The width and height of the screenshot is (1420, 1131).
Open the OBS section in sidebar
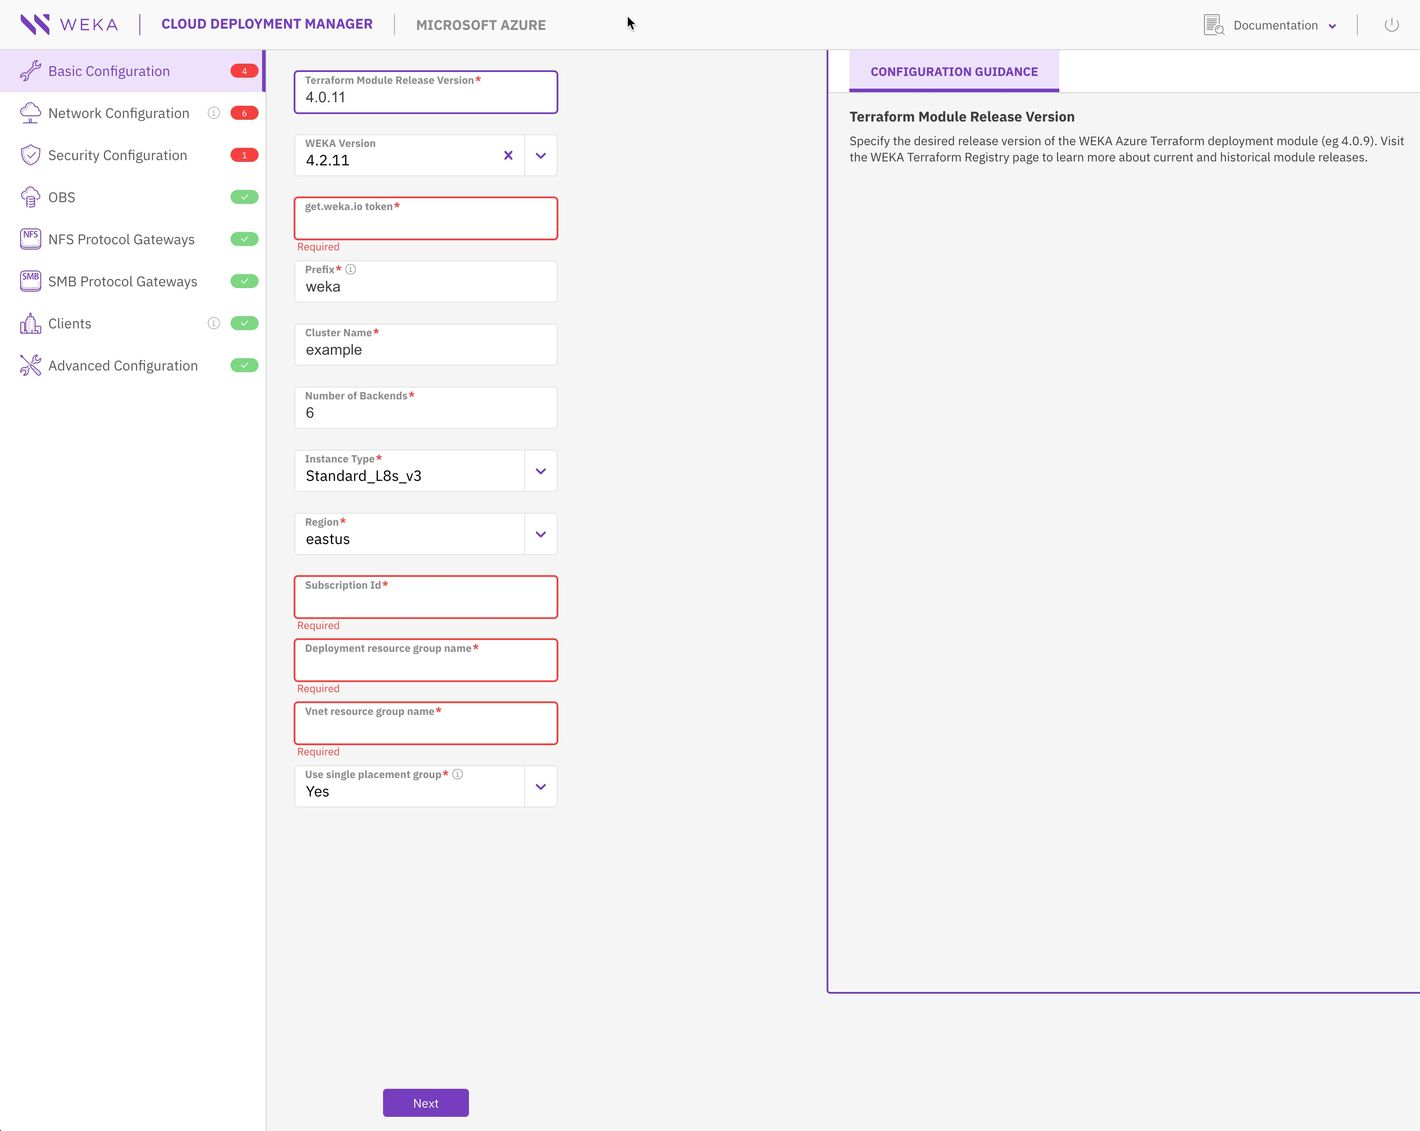point(62,197)
